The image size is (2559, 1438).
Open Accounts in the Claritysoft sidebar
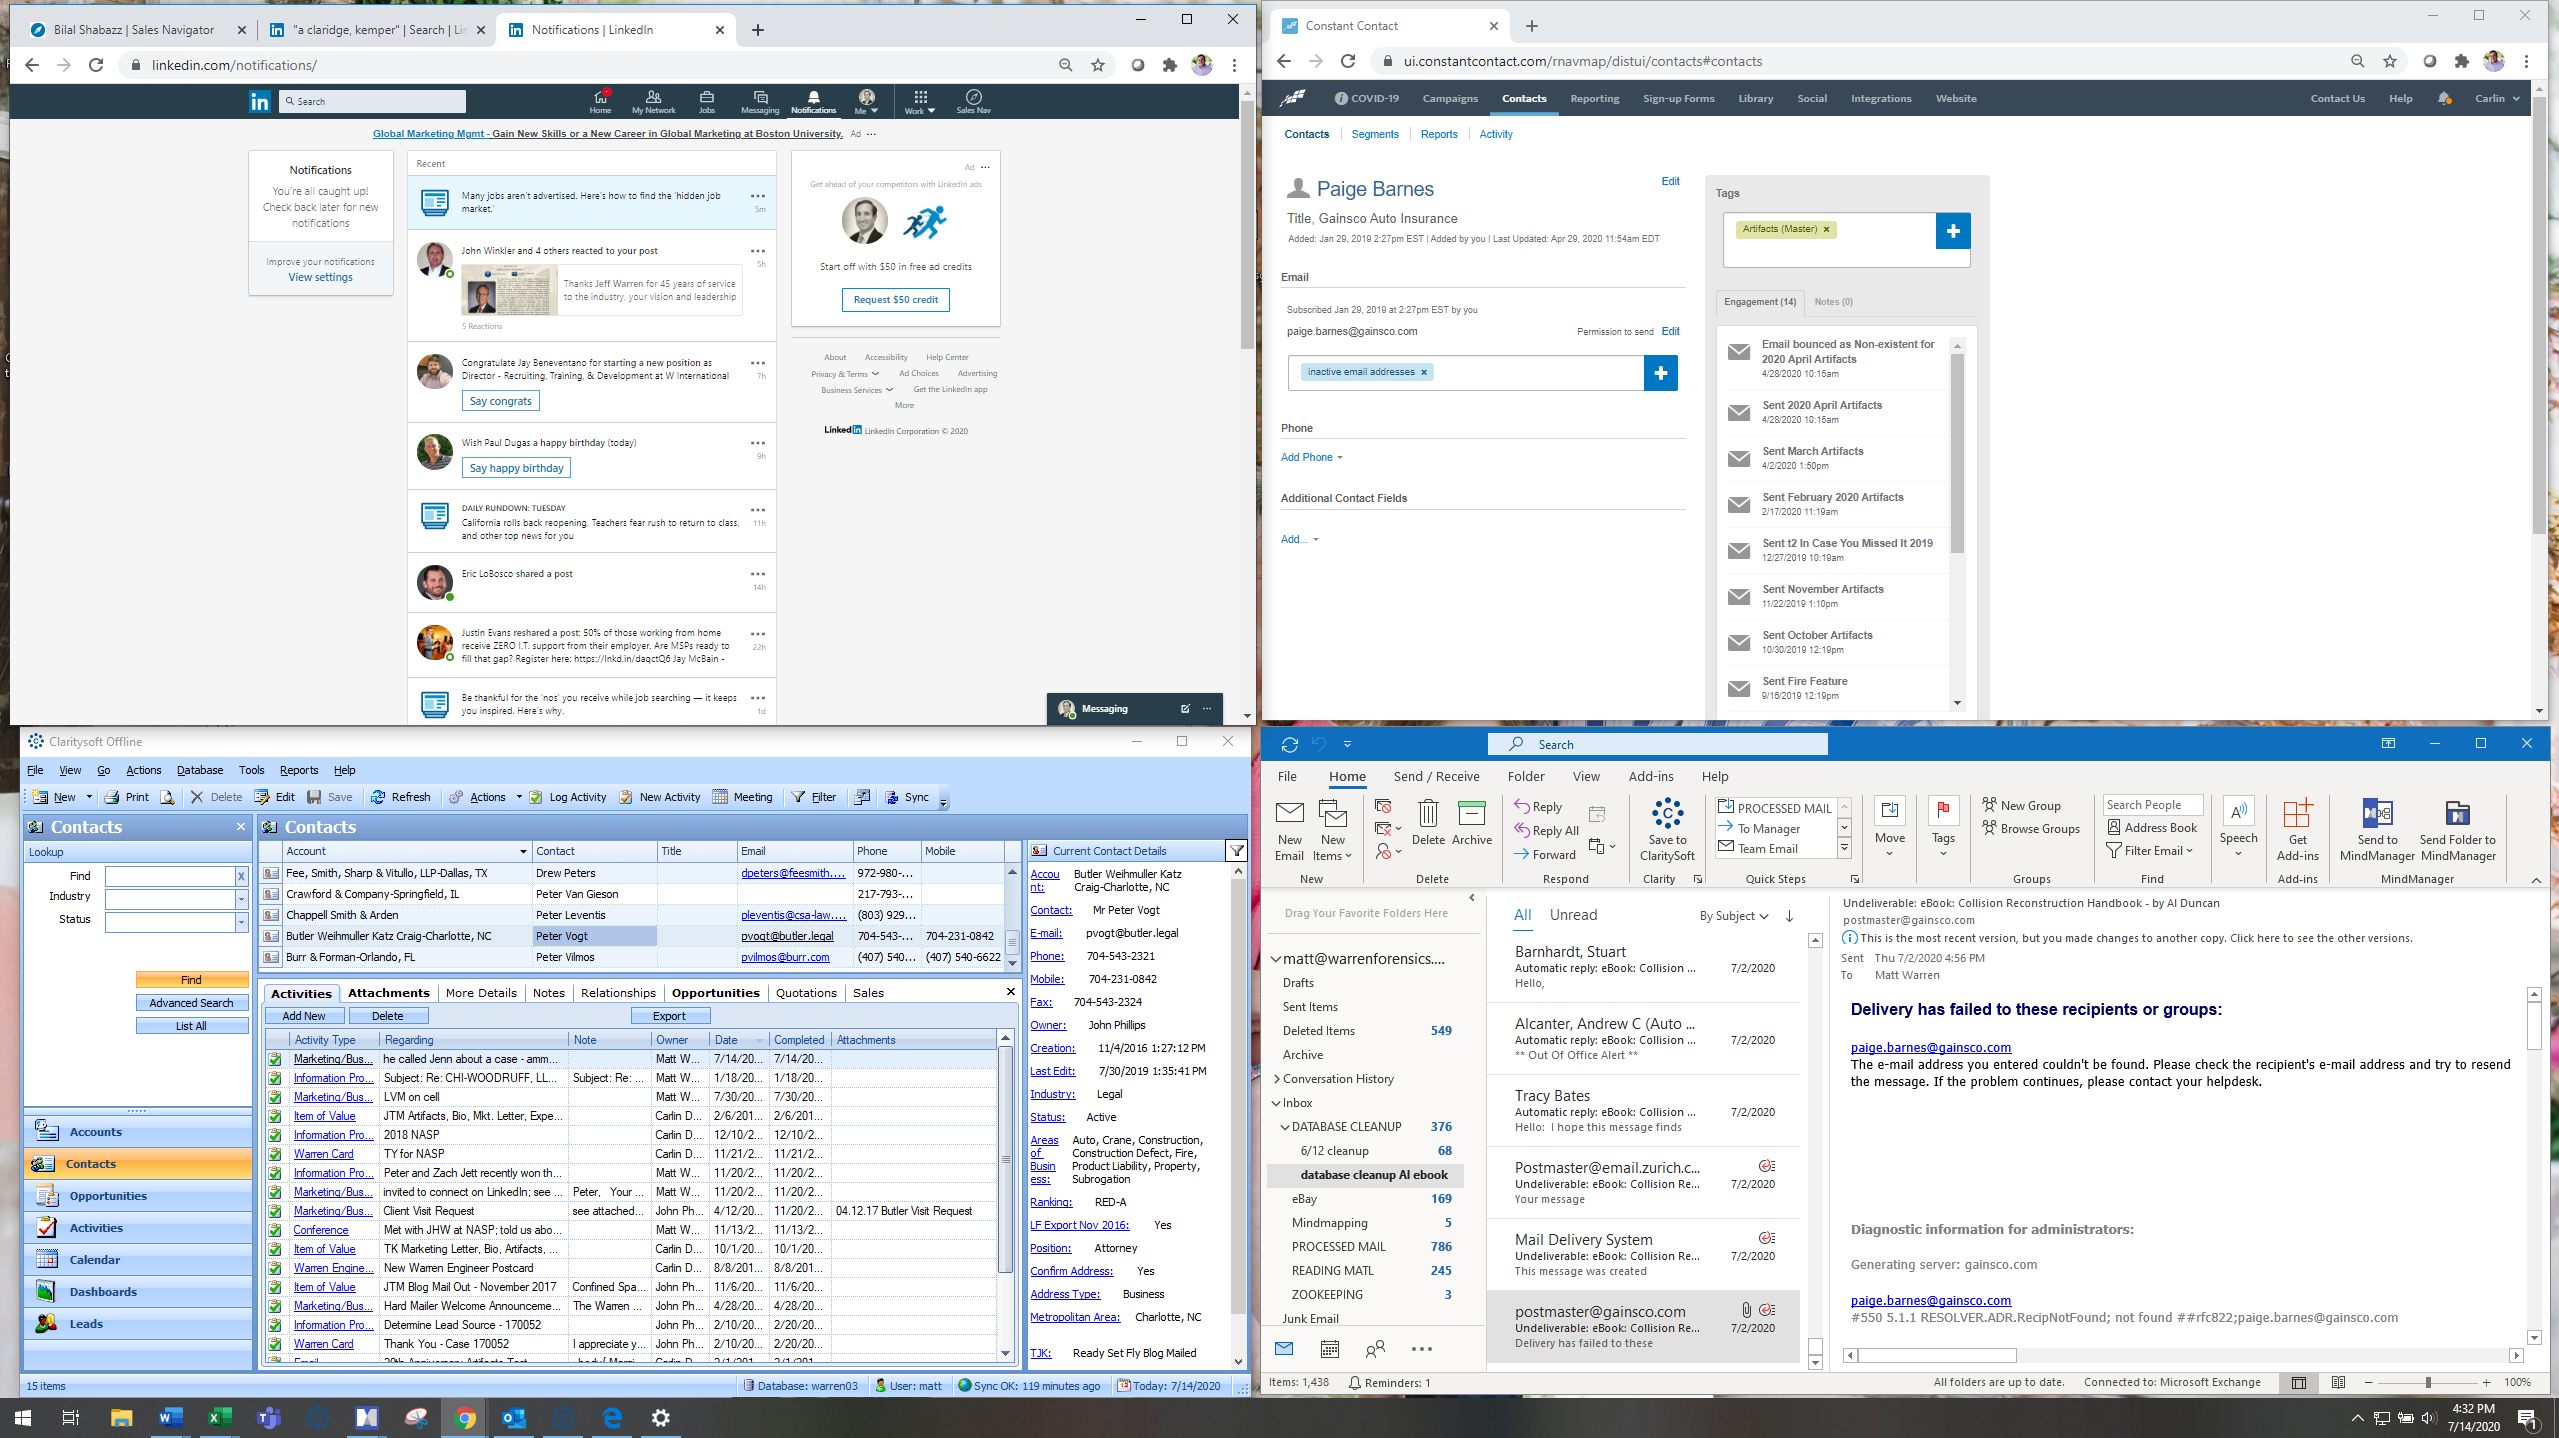[138, 1132]
